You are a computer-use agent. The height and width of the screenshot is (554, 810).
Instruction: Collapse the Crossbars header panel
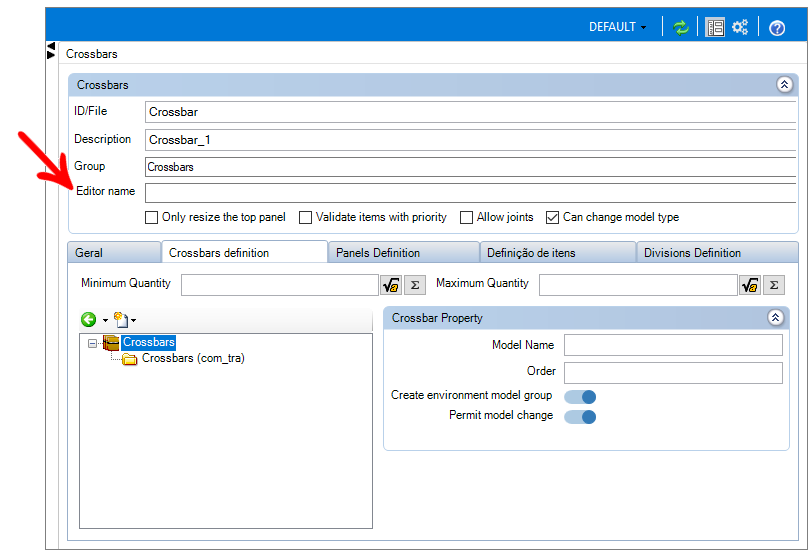tap(784, 84)
